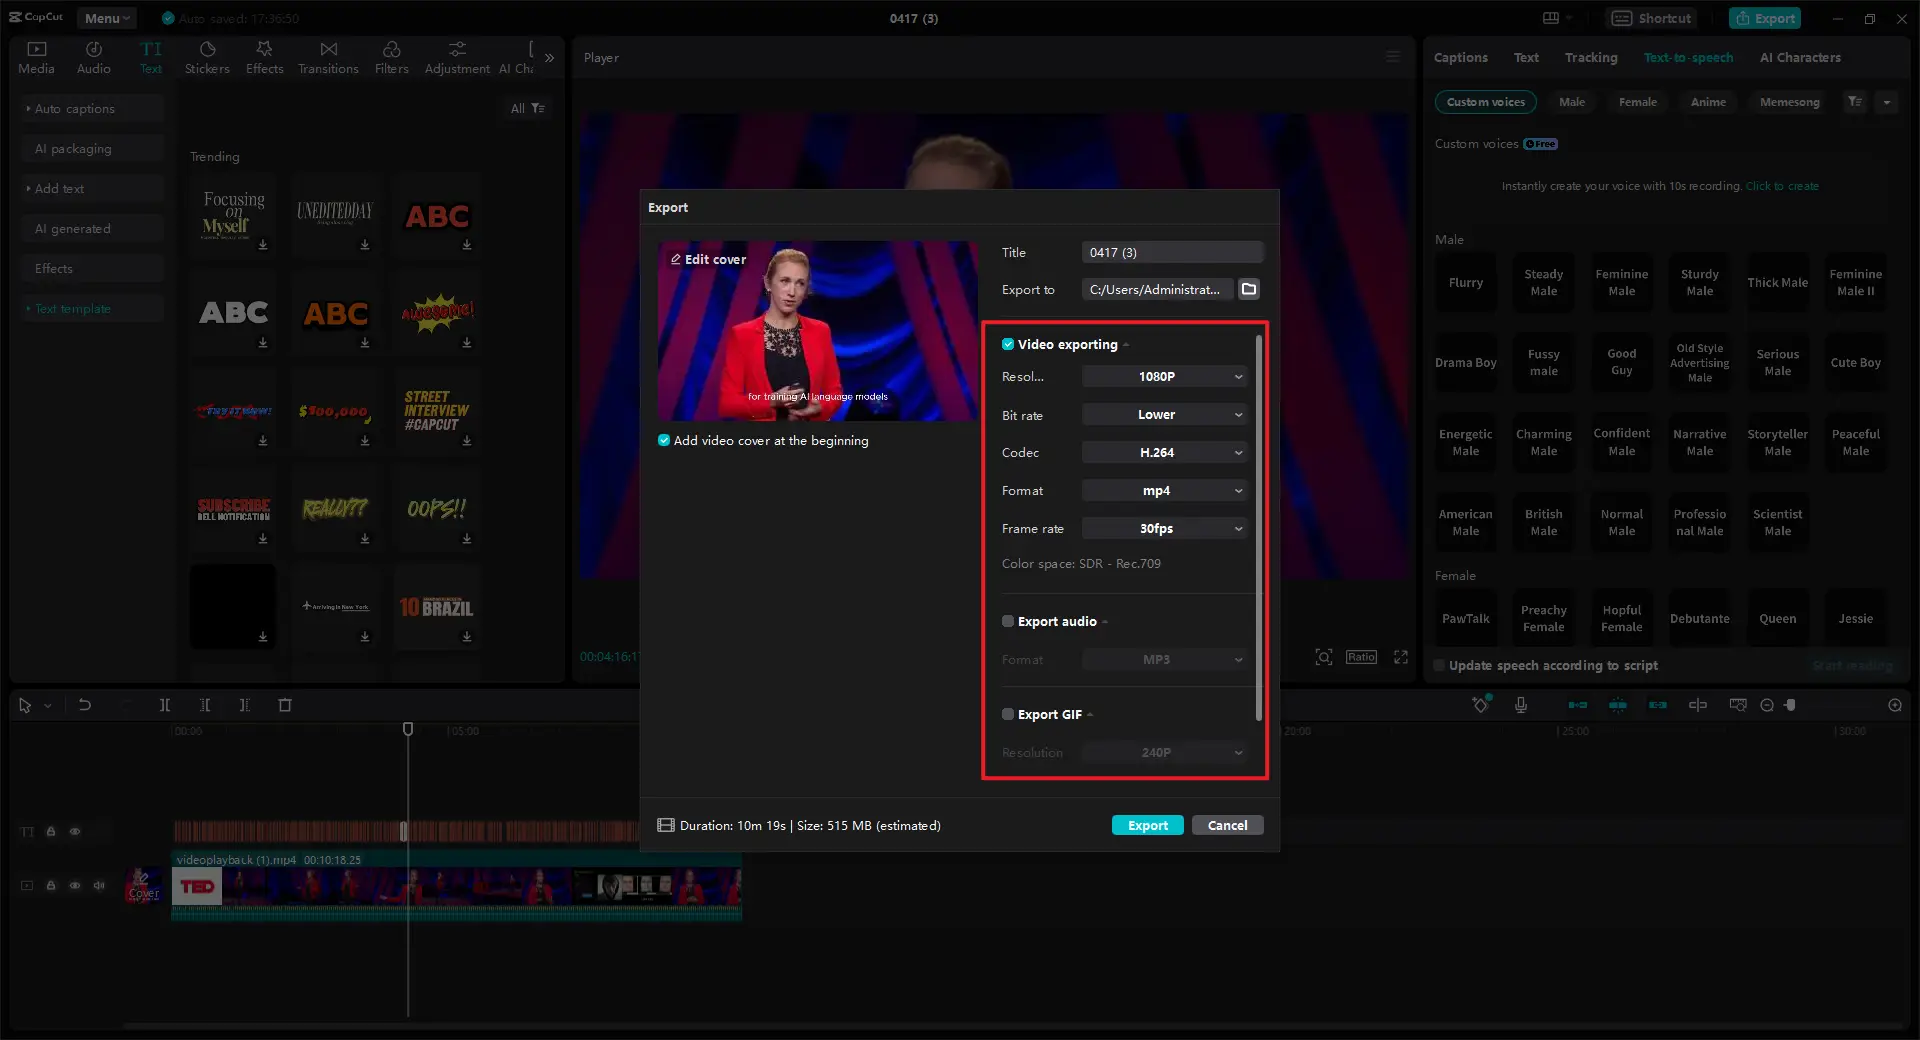Select the Anime voice category tab
1920x1040 pixels.
(1708, 102)
